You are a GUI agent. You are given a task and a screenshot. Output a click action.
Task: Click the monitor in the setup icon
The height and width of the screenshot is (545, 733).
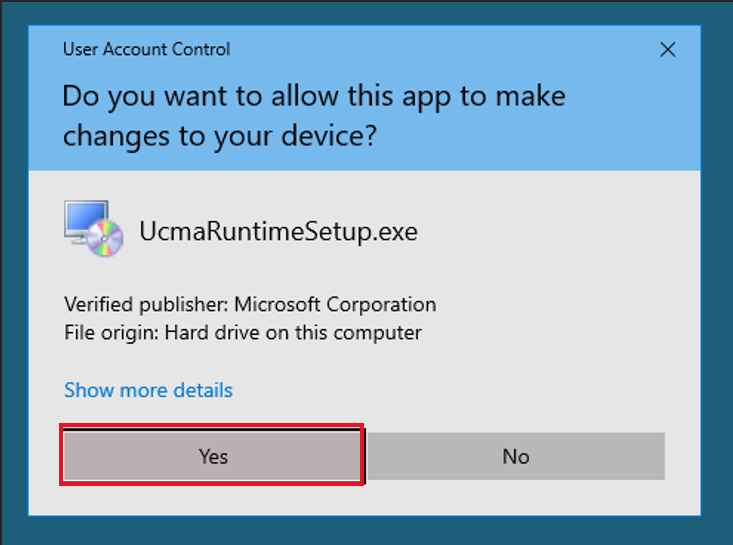tap(86, 221)
